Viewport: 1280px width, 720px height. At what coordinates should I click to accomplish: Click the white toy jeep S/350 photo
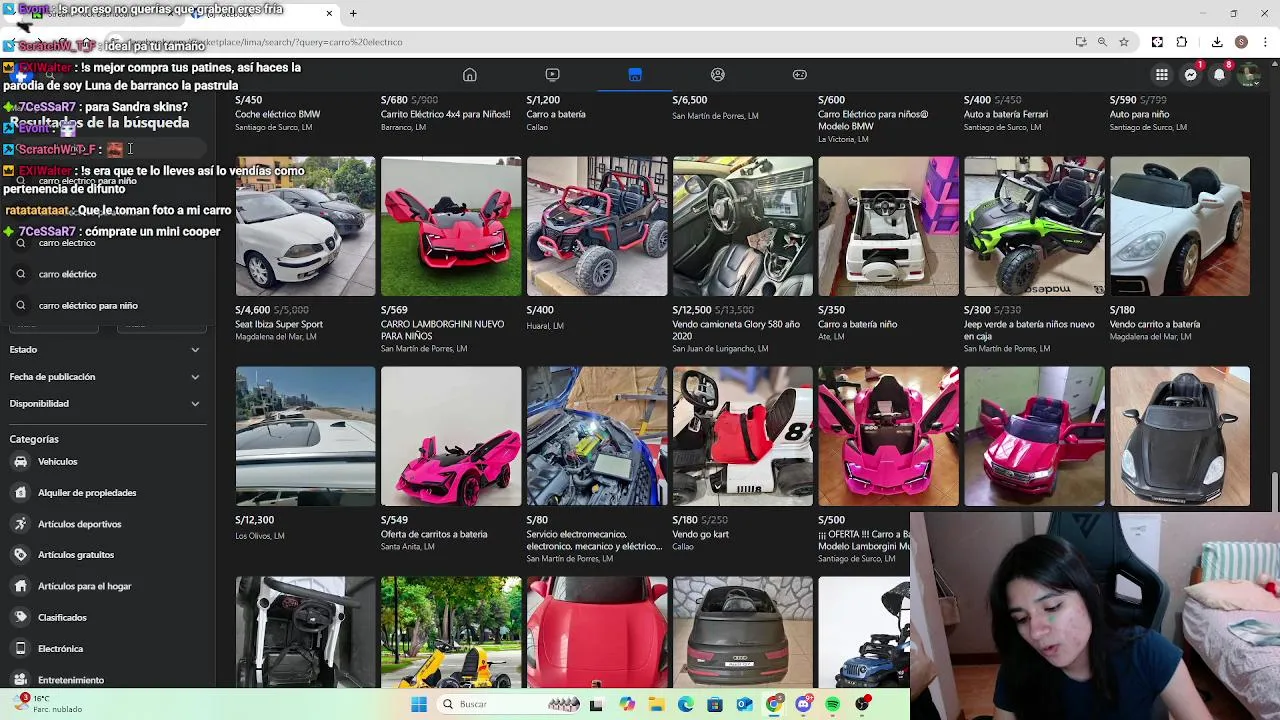click(x=888, y=226)
